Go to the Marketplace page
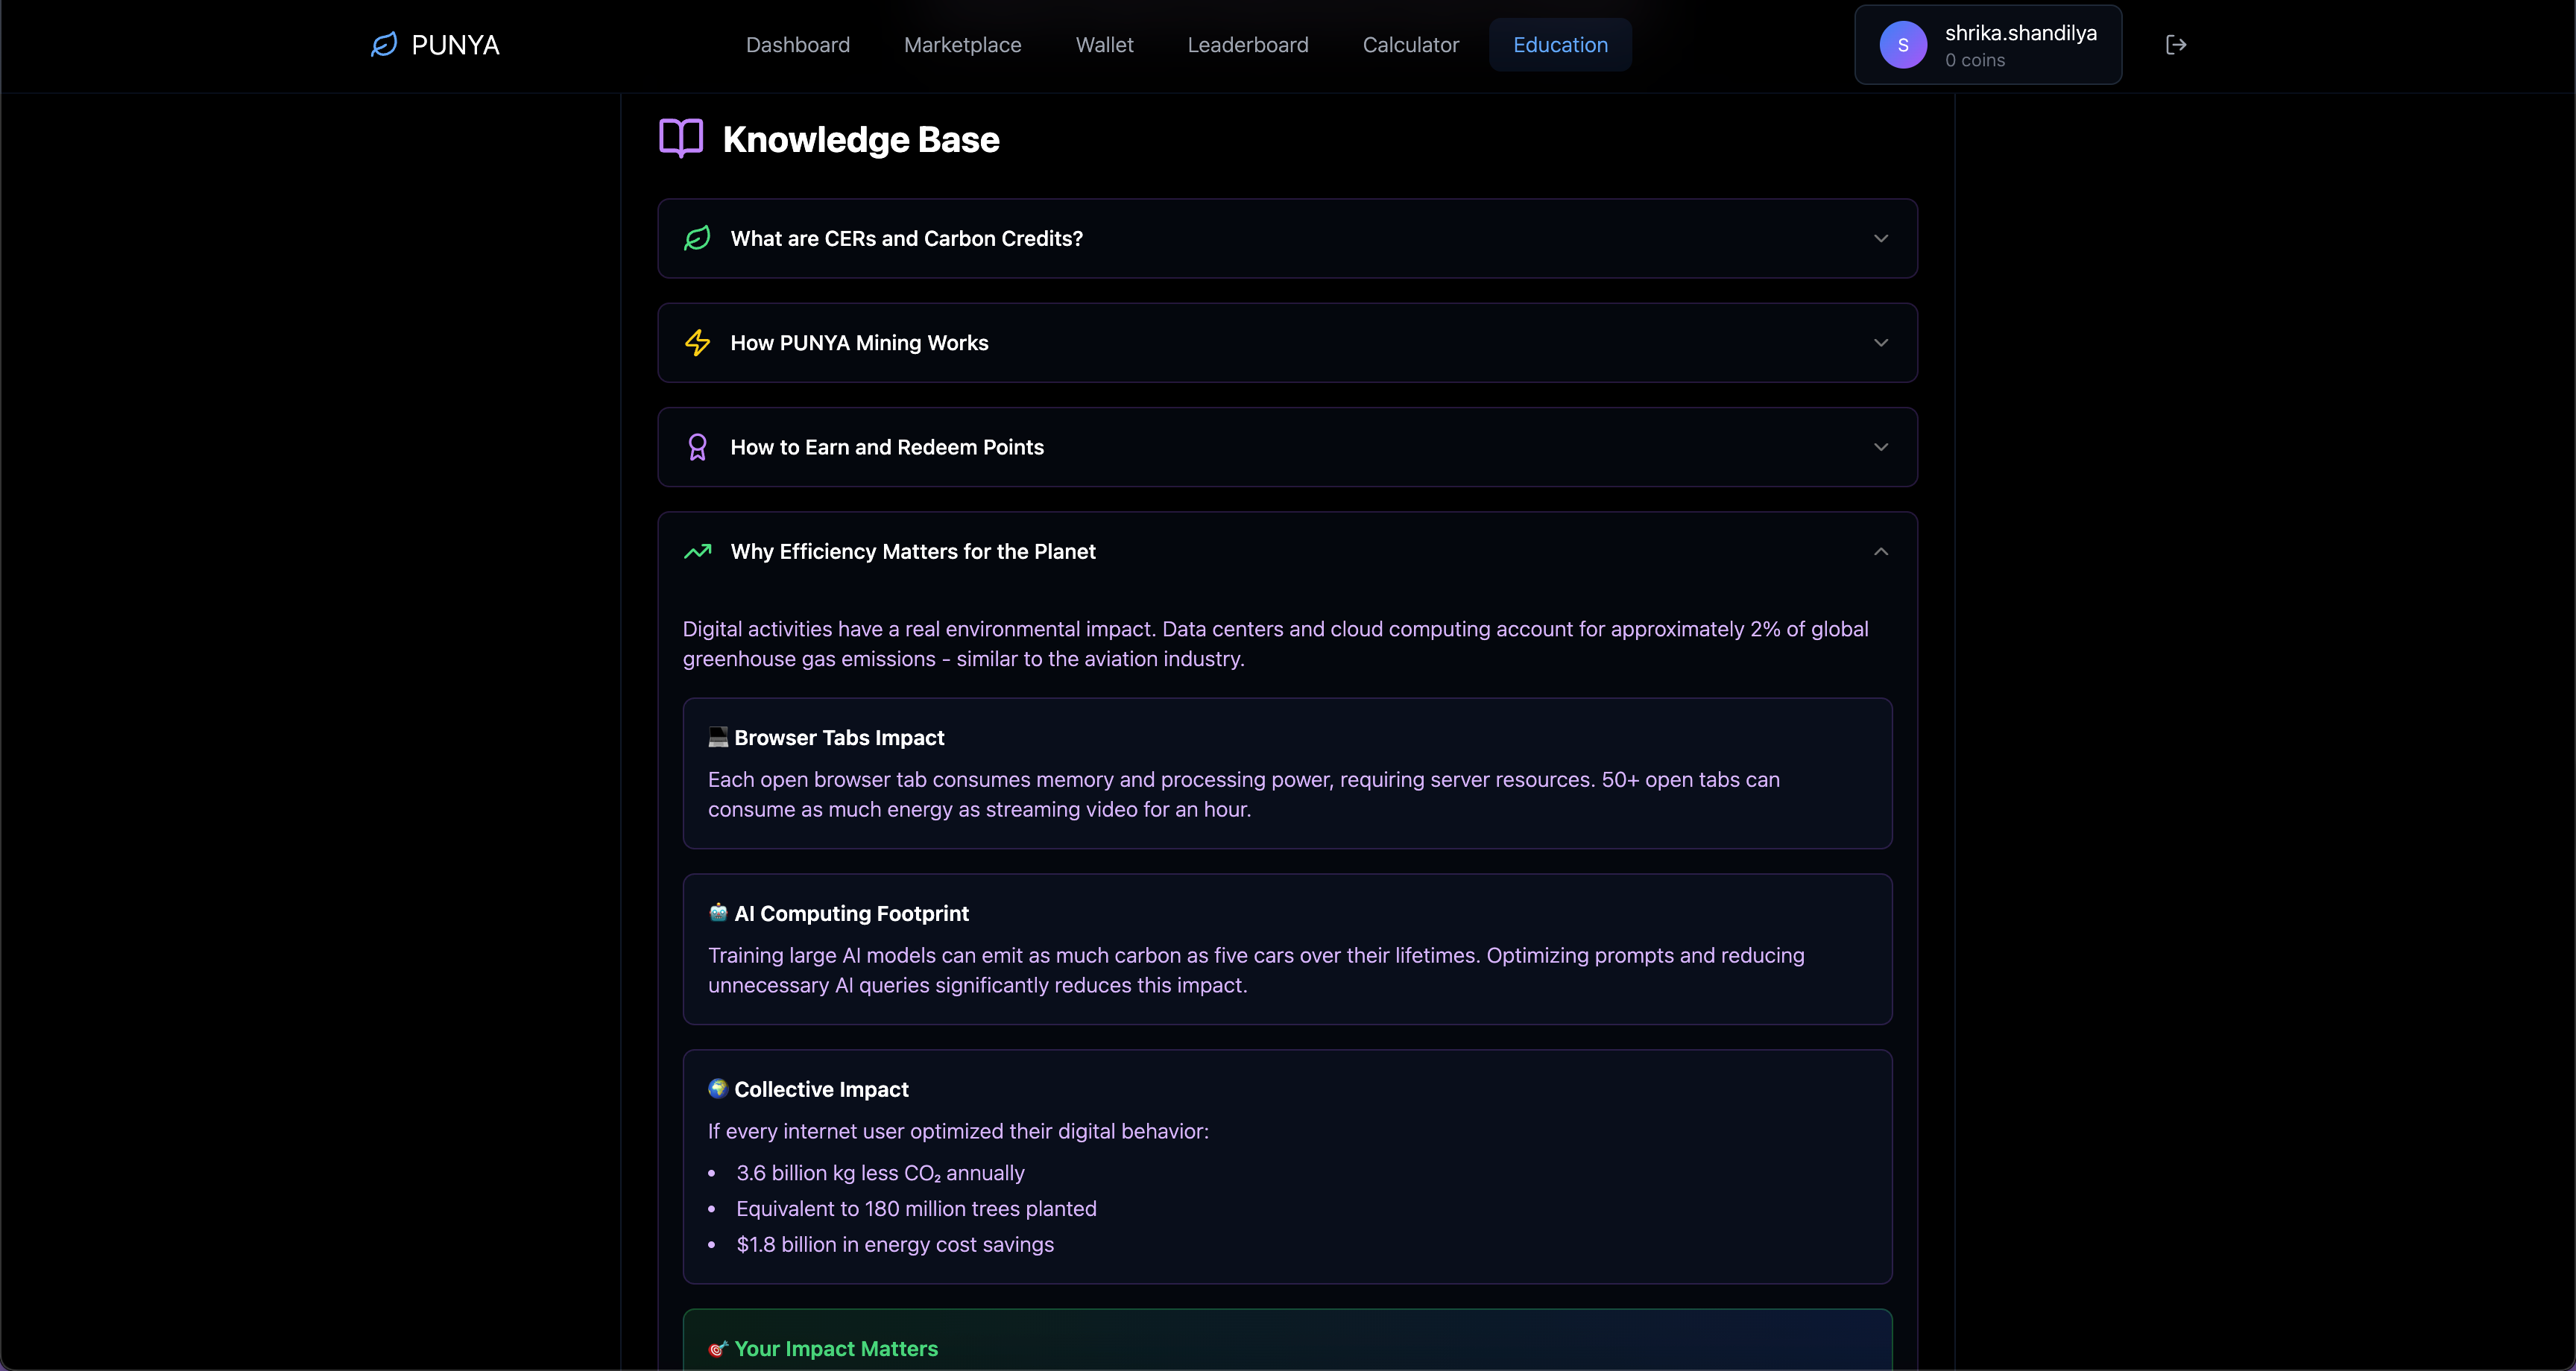Image resolution: width=2576 pixels, height=1371 pixels. tap(962, 45)
